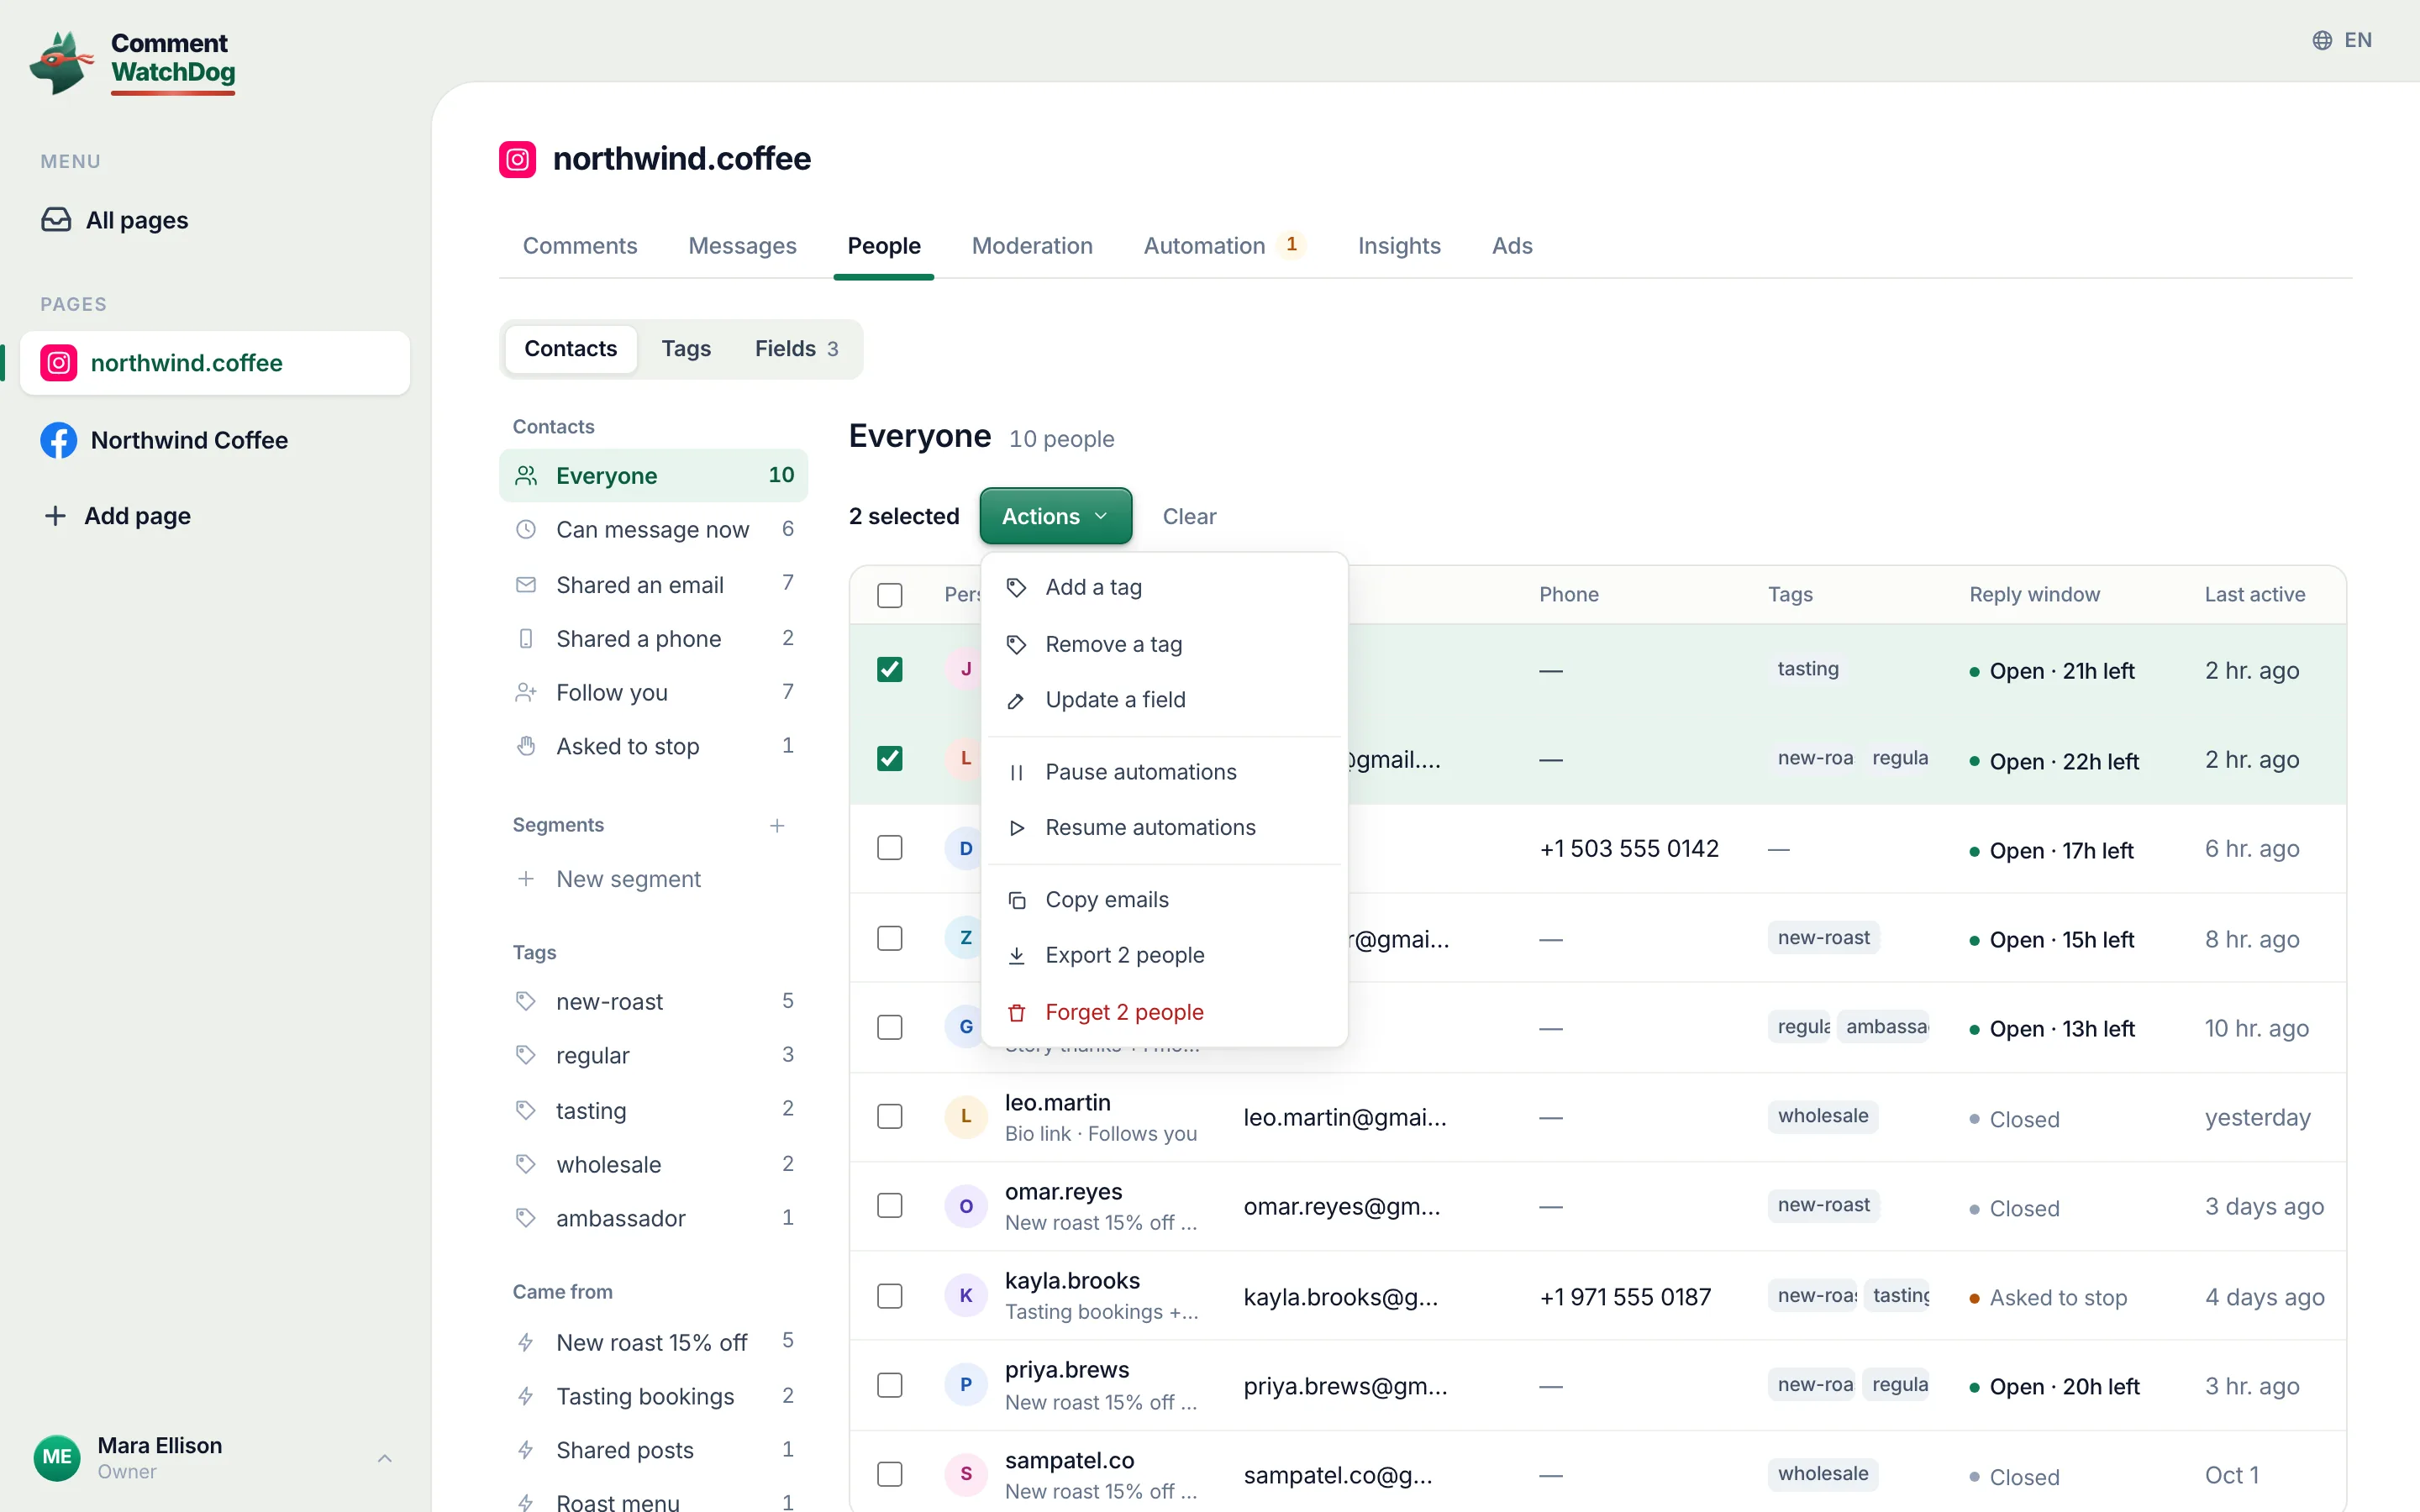Check the box for leo.martin row

tap(889, 1116)
